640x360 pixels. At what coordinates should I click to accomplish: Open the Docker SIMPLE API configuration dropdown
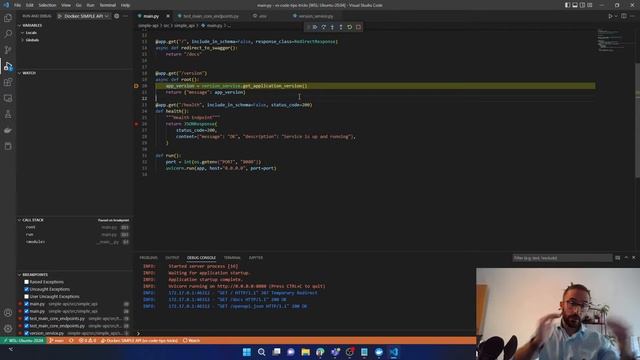(x=87, y=16)
